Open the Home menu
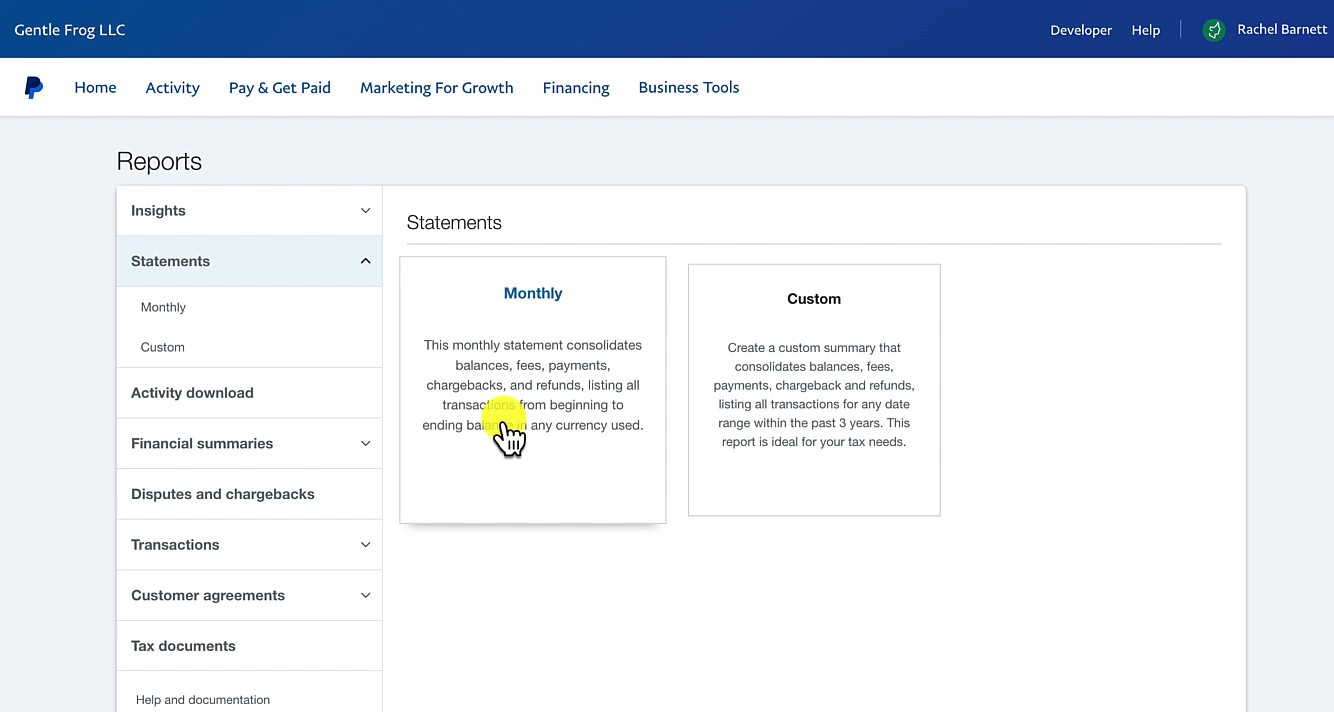 coord(95,88)
